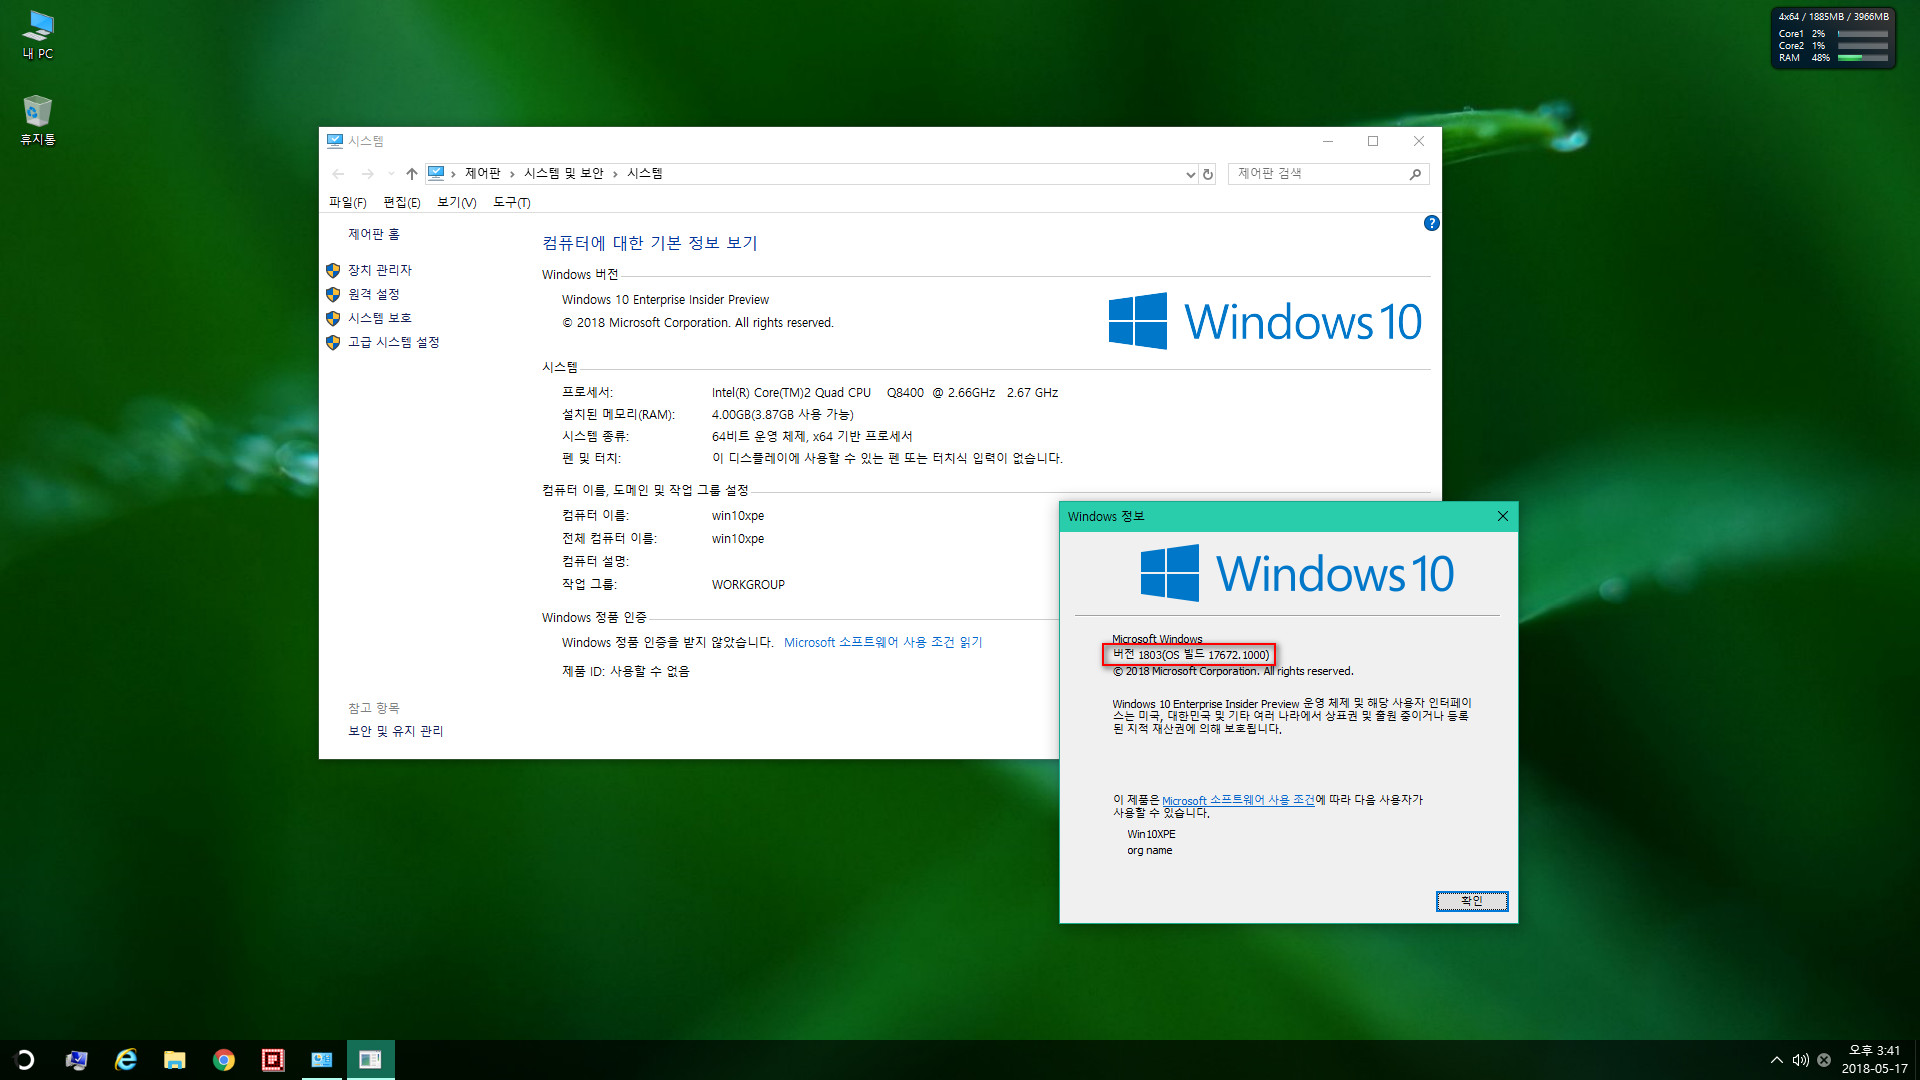Open the volume speaker tray icon
Image resolution: width=1920 pixels, height=1080 pixels.
pos(1800,1060)
